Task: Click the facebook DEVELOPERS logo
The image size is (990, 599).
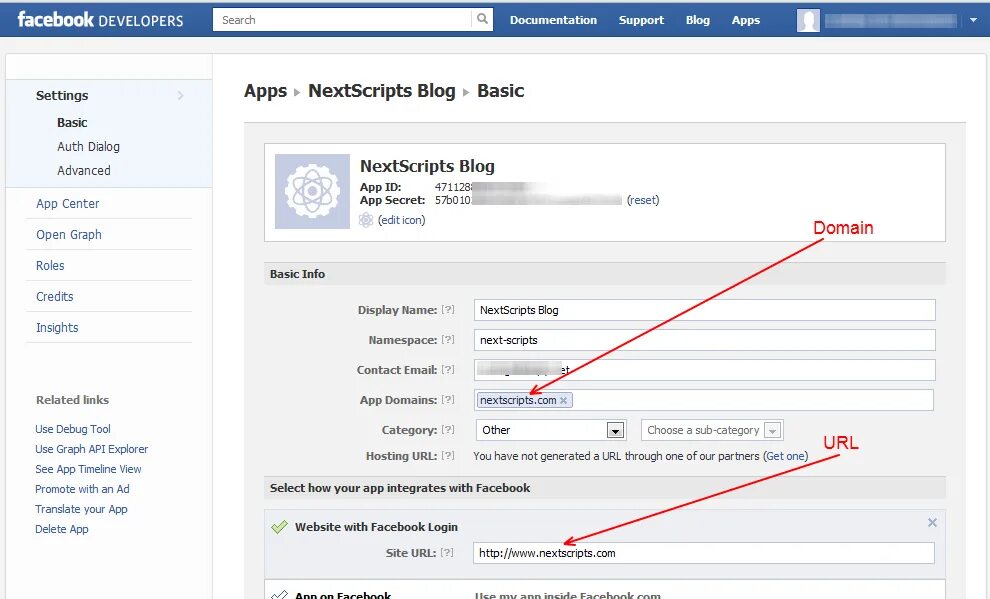Action: click(x=100, y=20)
